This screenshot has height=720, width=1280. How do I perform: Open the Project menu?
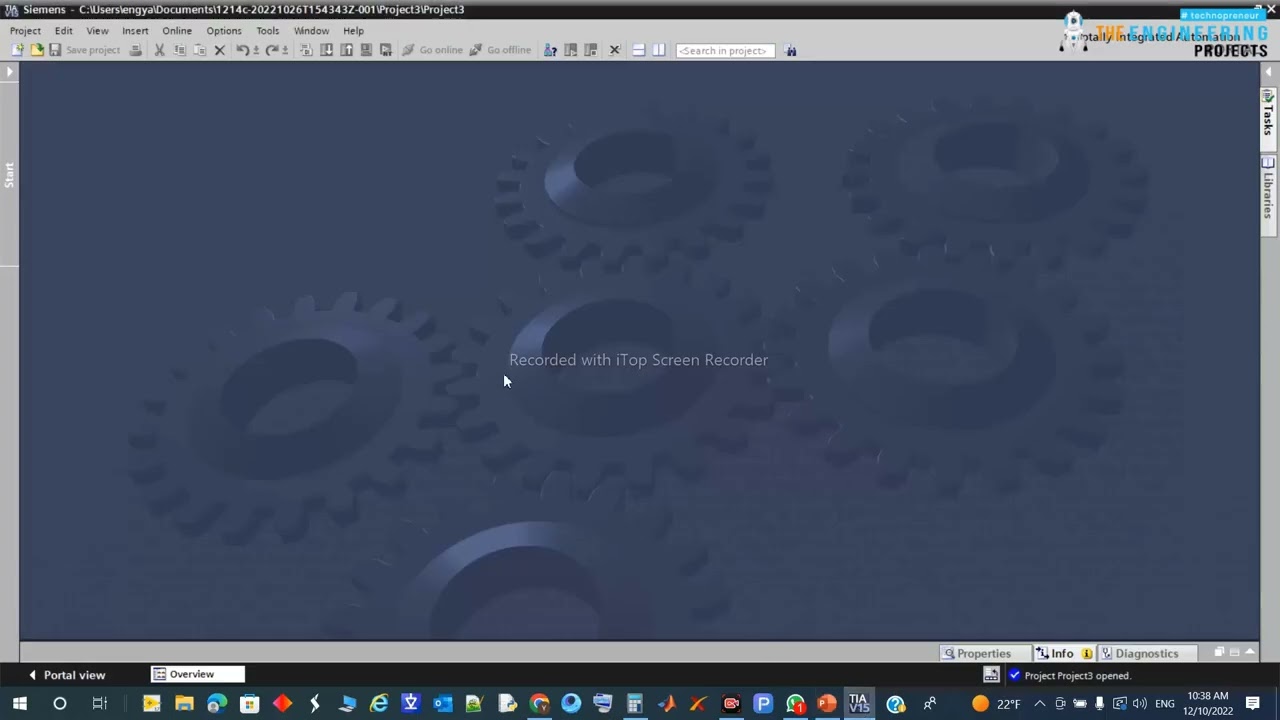click(25, 31)
